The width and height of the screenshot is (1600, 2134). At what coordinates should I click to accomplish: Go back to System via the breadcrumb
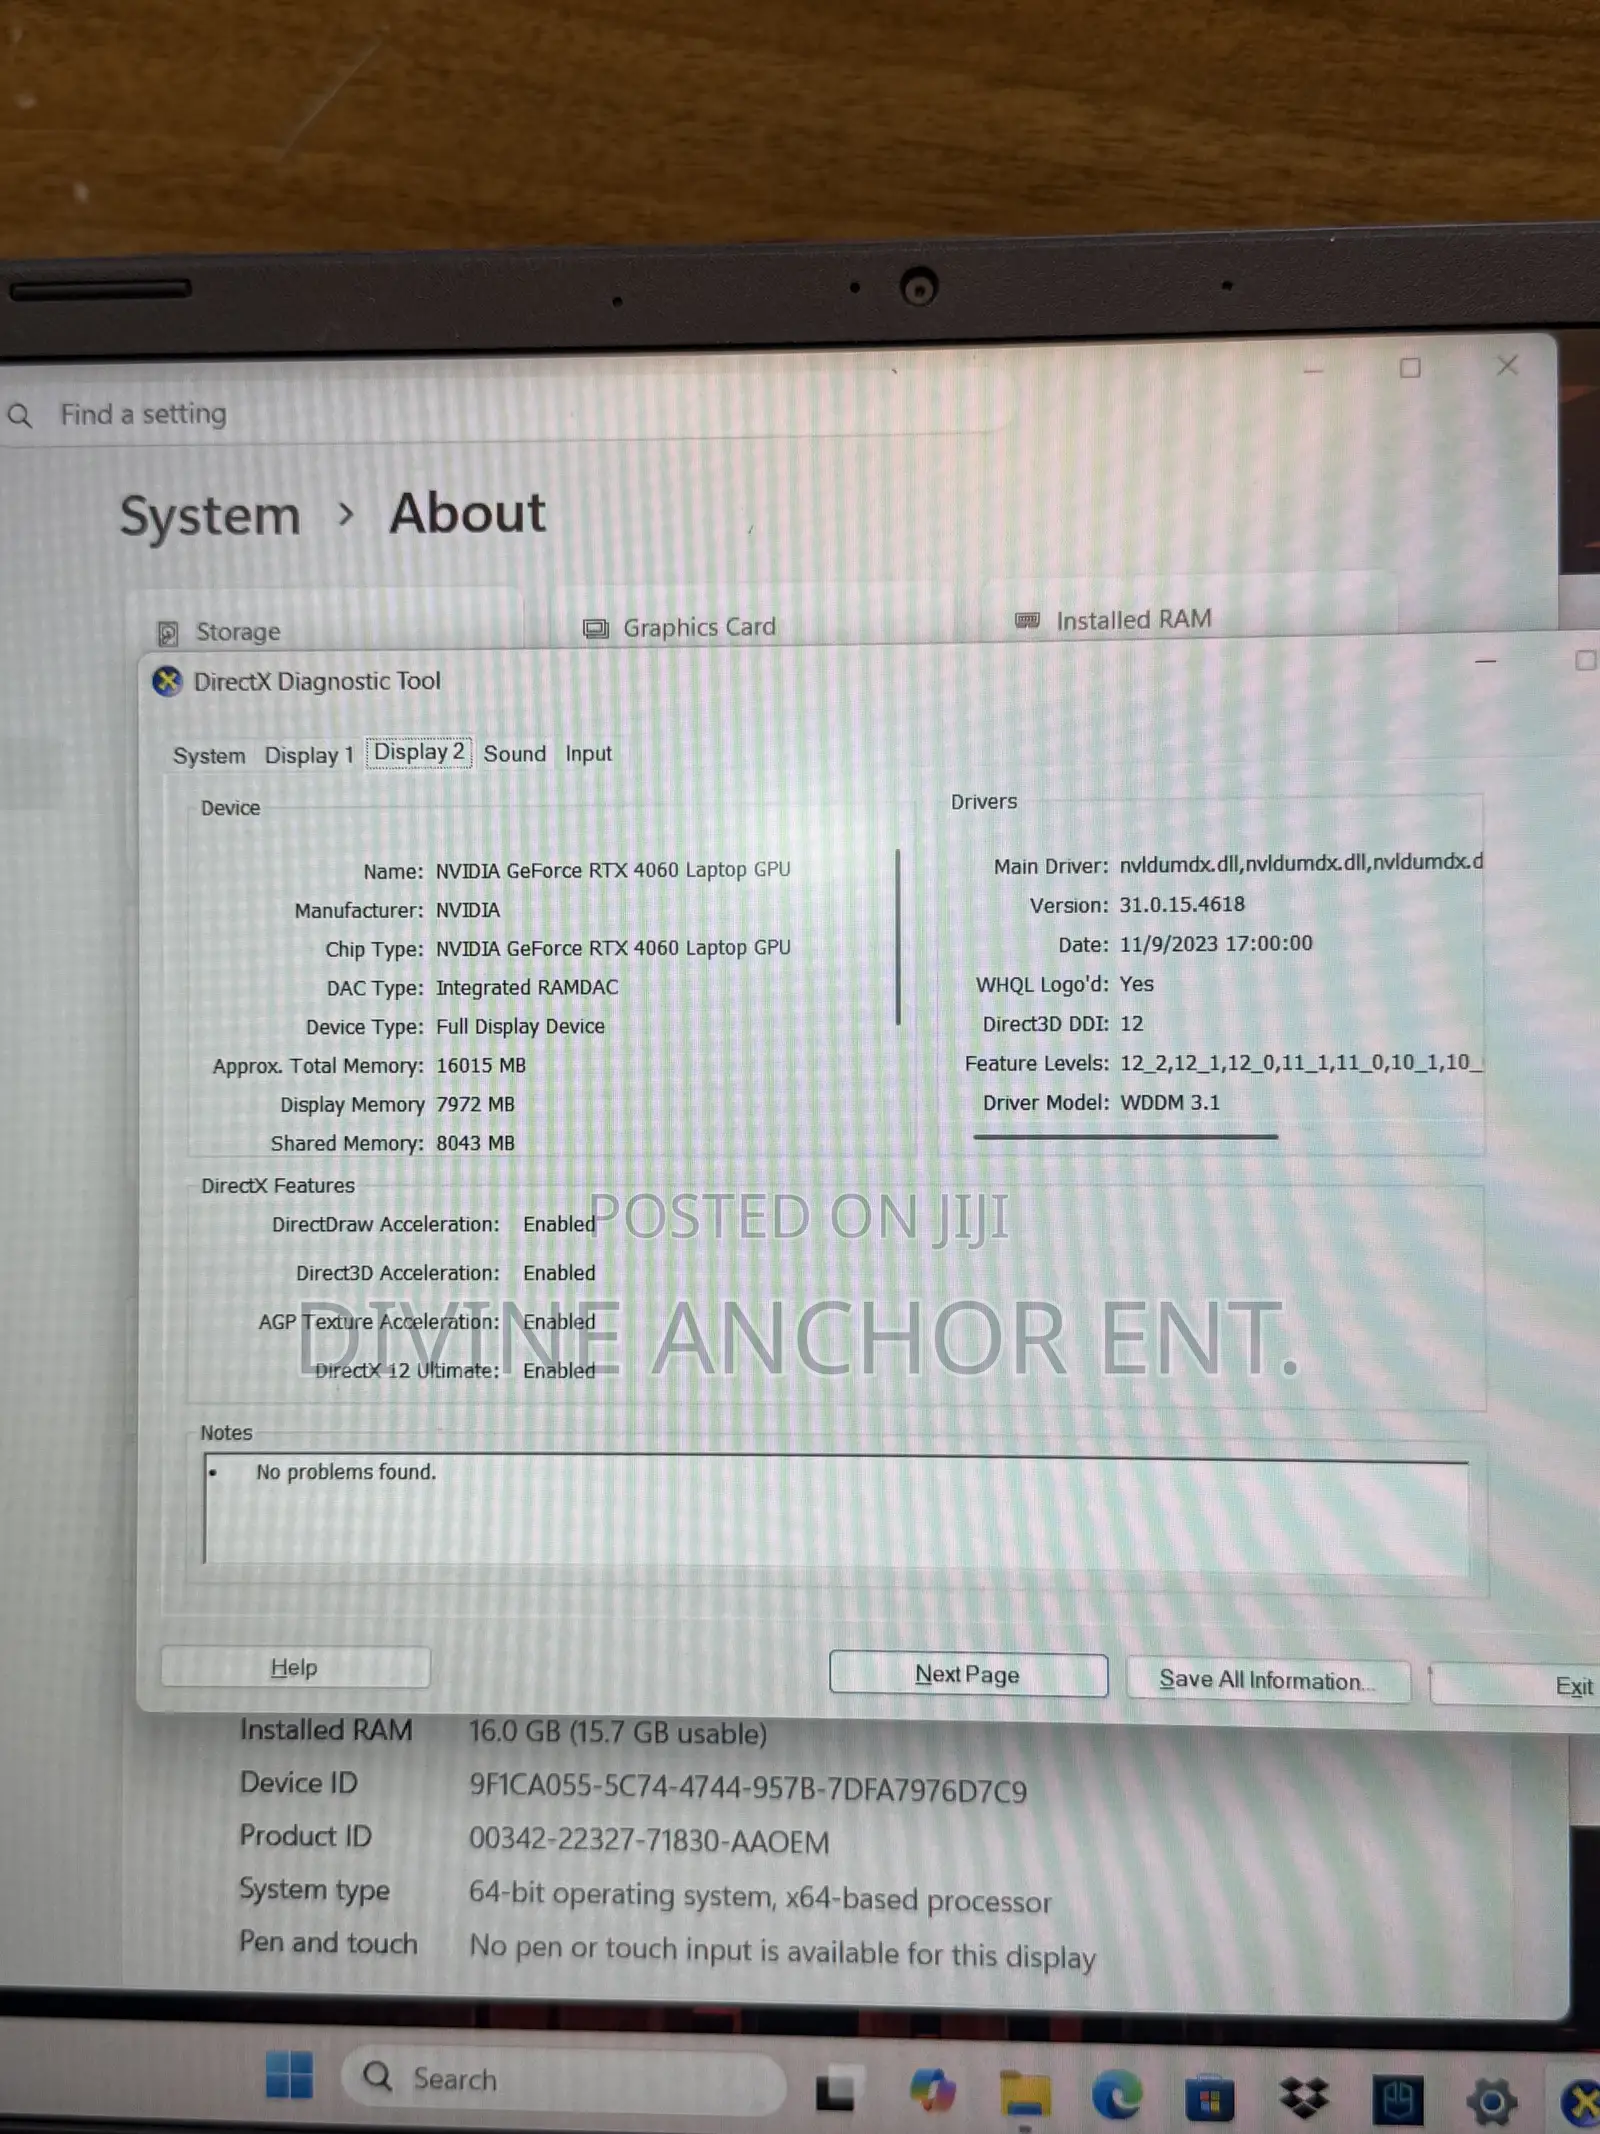tap(210, 516)
